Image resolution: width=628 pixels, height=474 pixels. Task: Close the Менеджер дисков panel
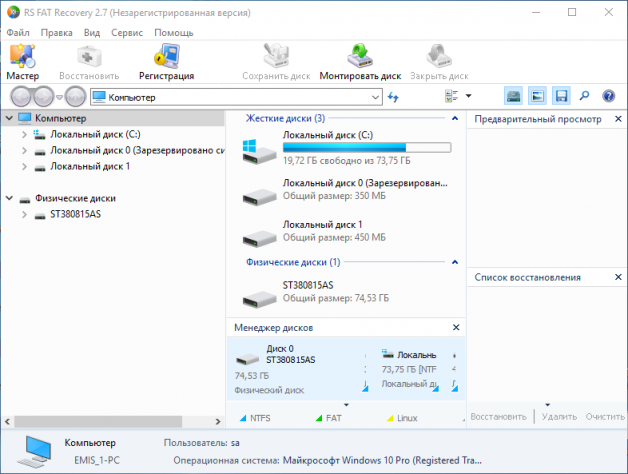tap(456, 327)
